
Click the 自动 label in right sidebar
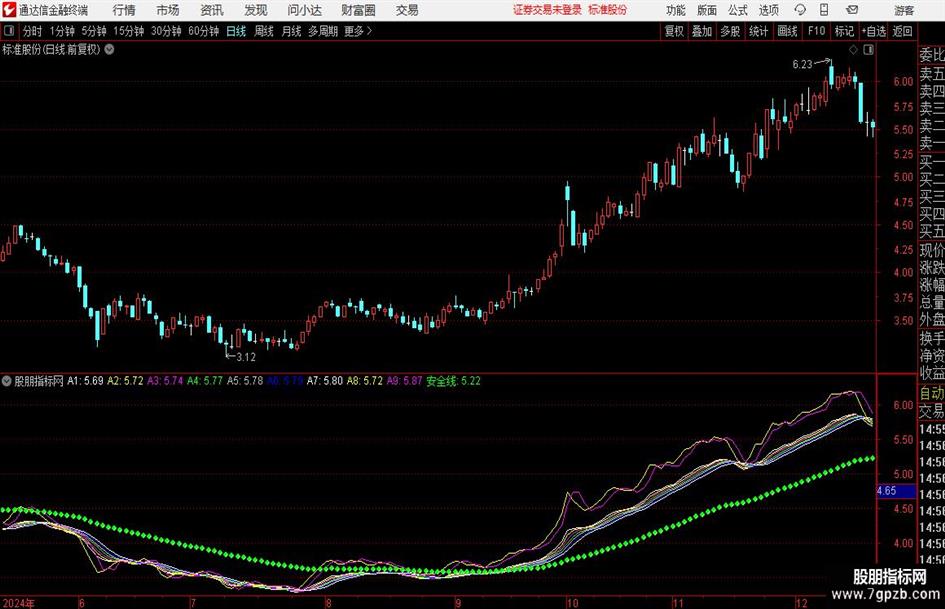tap(932, 393)
